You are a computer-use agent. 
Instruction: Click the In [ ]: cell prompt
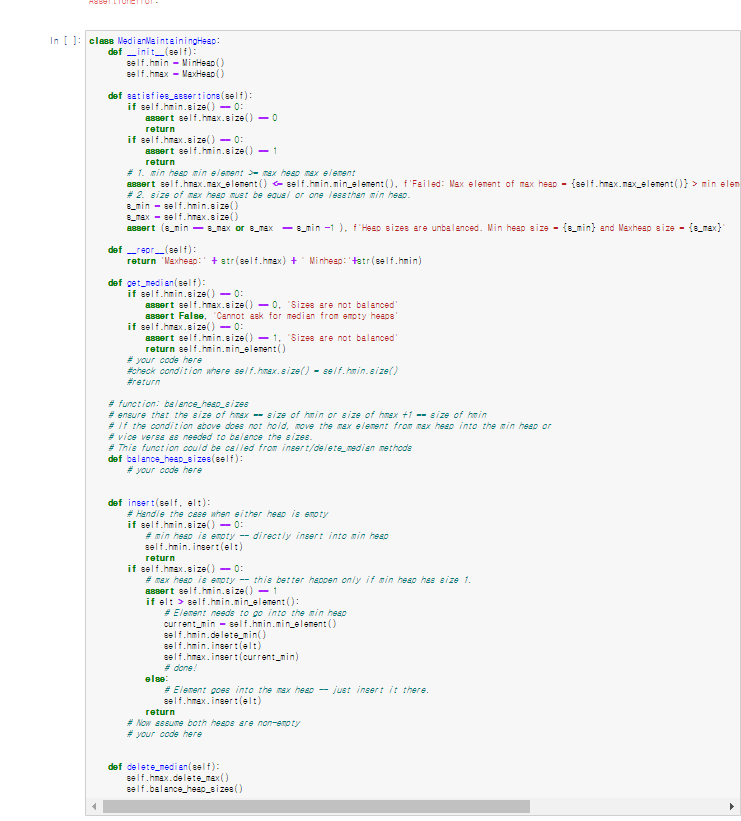coord(65,41)
